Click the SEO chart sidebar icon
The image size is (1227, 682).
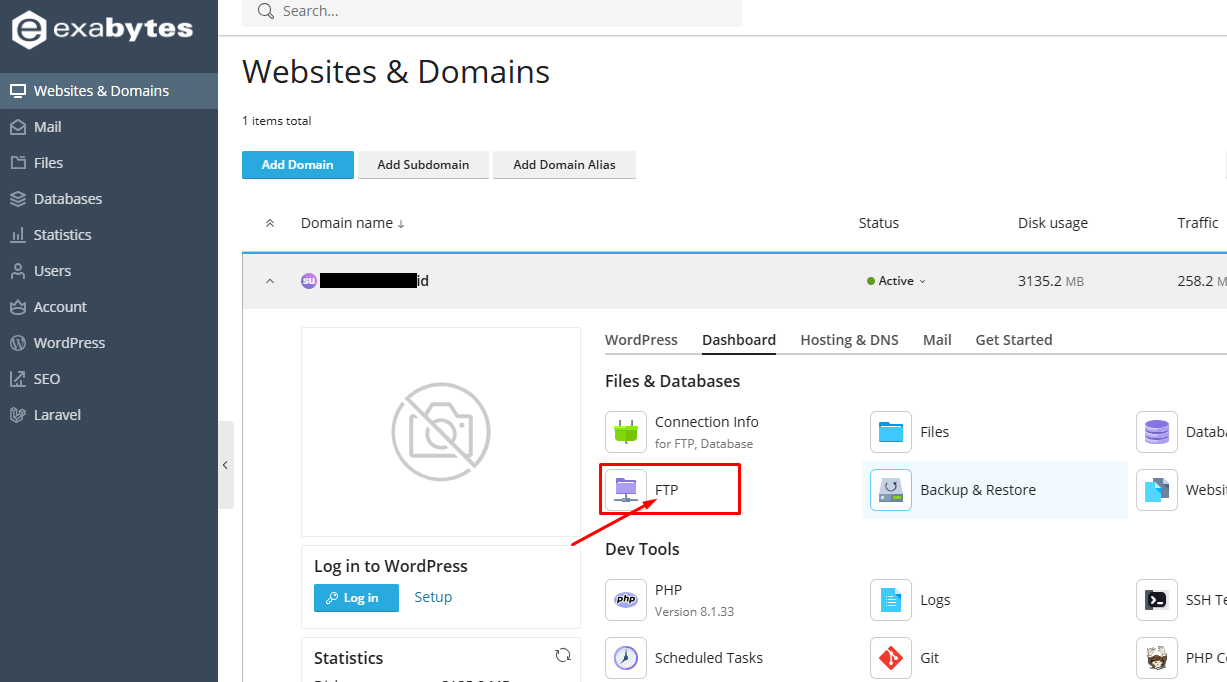tap(17, 379)
